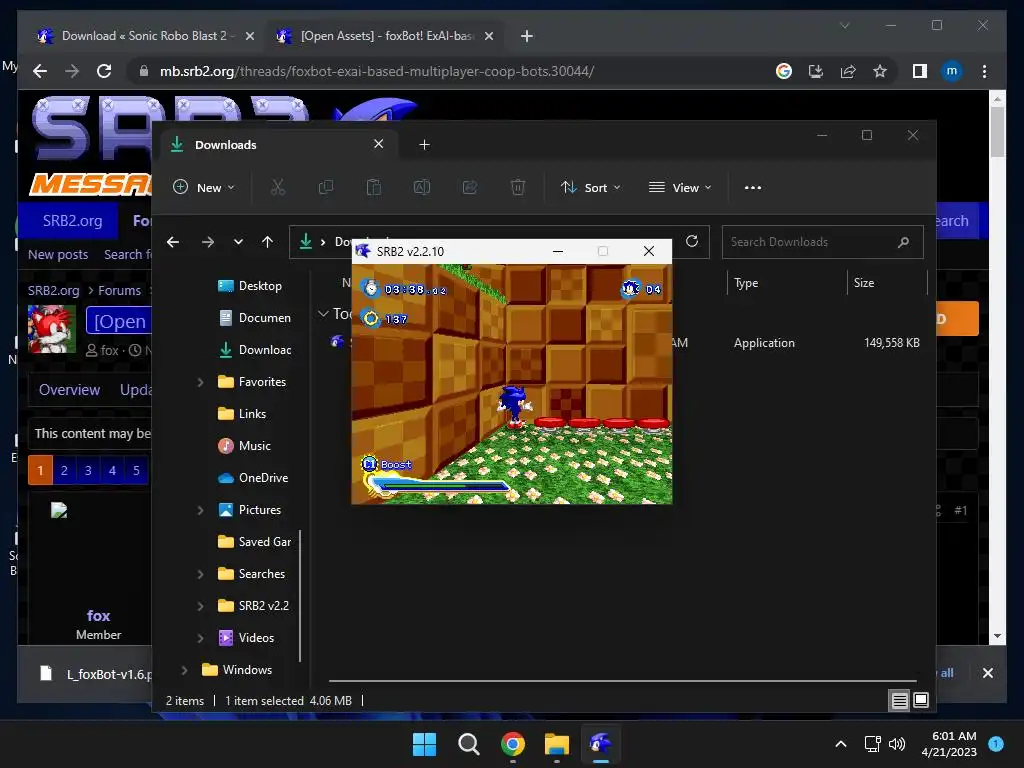This screenshot has height=768, width=1024.
Task: Open volume control in system tray
Action: pos(897,744)
